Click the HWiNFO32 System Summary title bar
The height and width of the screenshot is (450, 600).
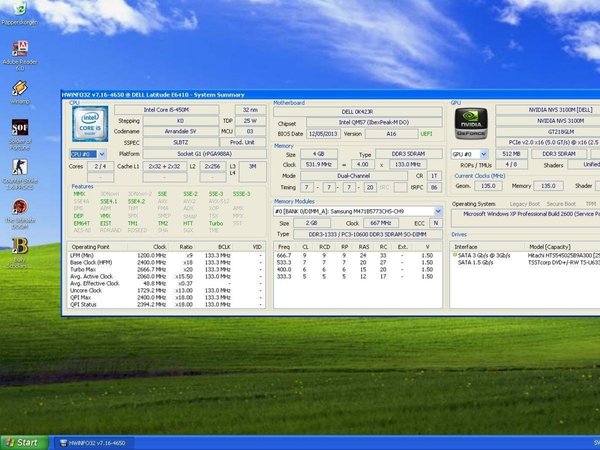point(330,95)
